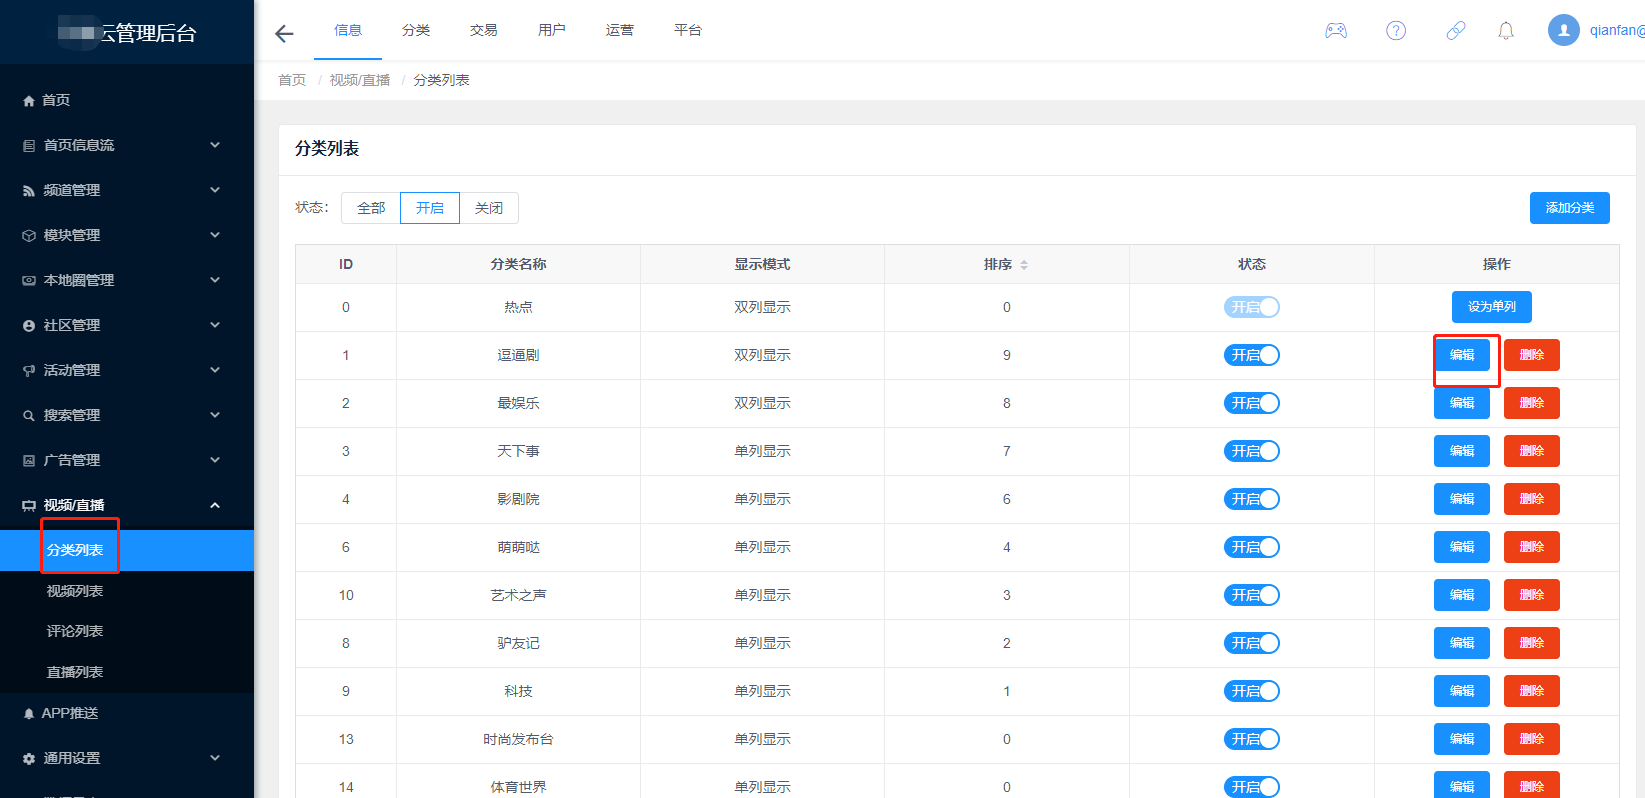Expand the 模块管理 menu chevron

pos(215,235)
